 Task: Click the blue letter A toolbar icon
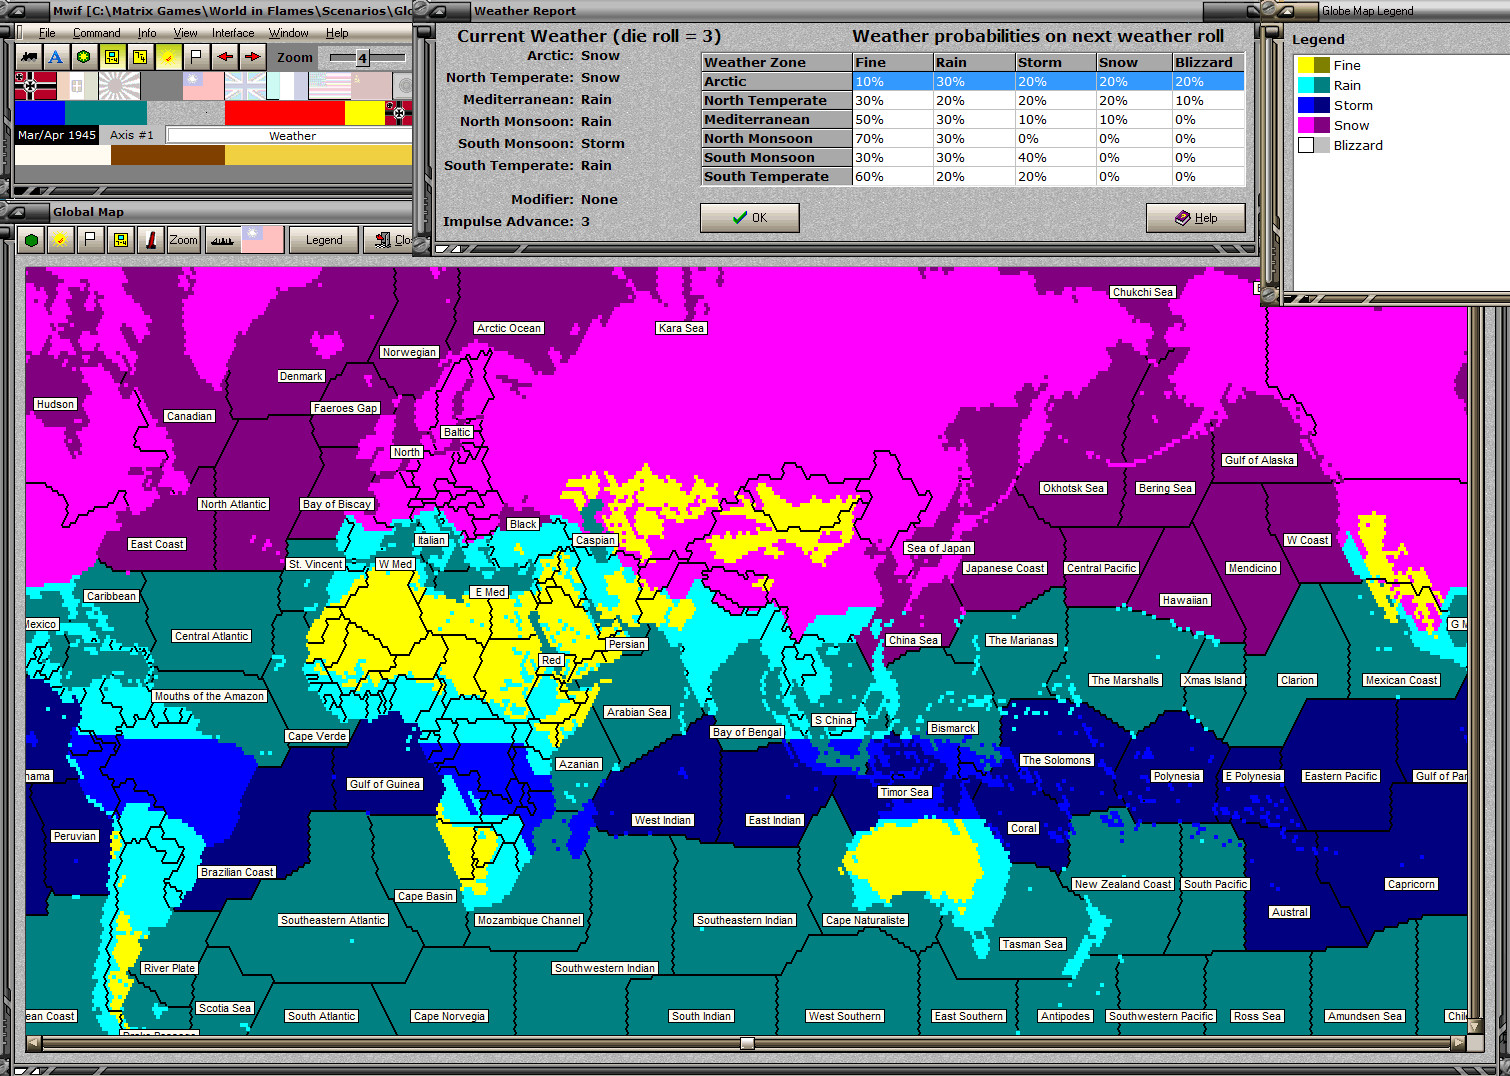(56, 57)
